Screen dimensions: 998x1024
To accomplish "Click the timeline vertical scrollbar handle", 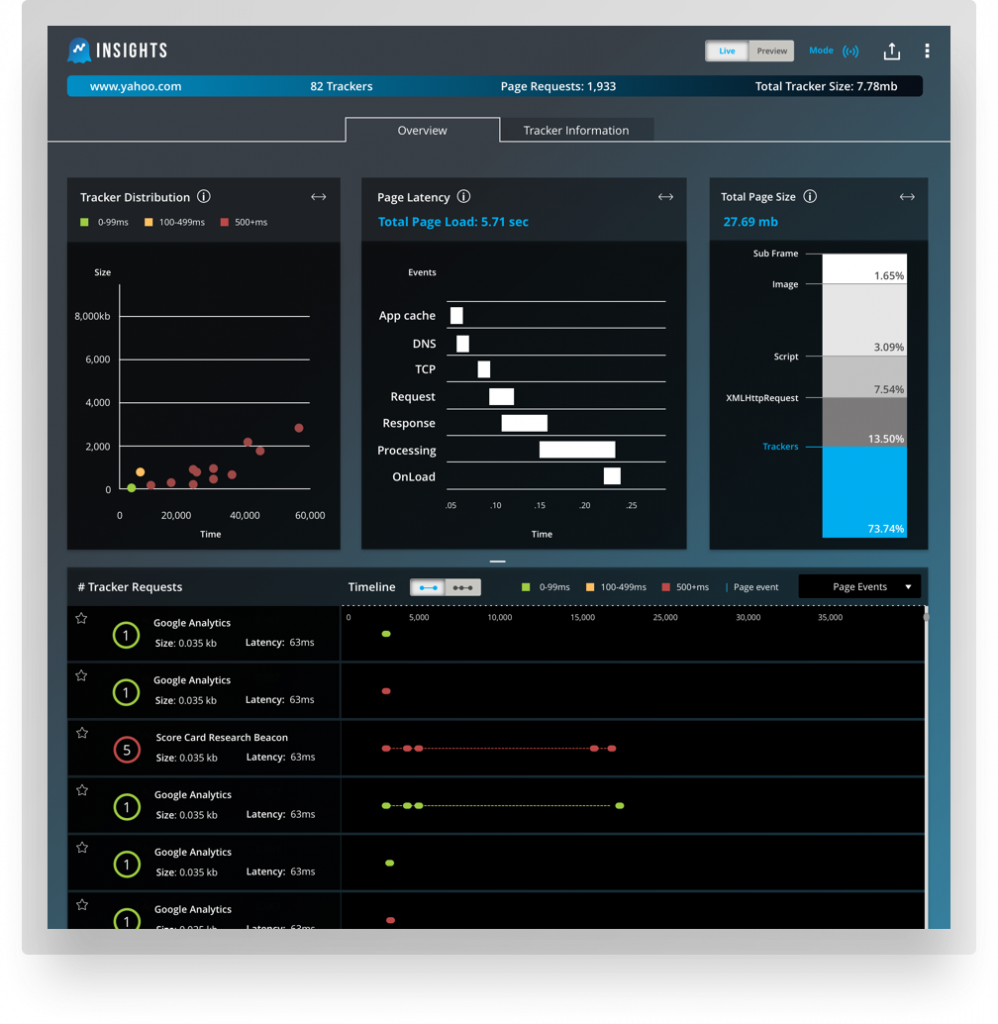I will pyautogui.click(x=926, y=616).
